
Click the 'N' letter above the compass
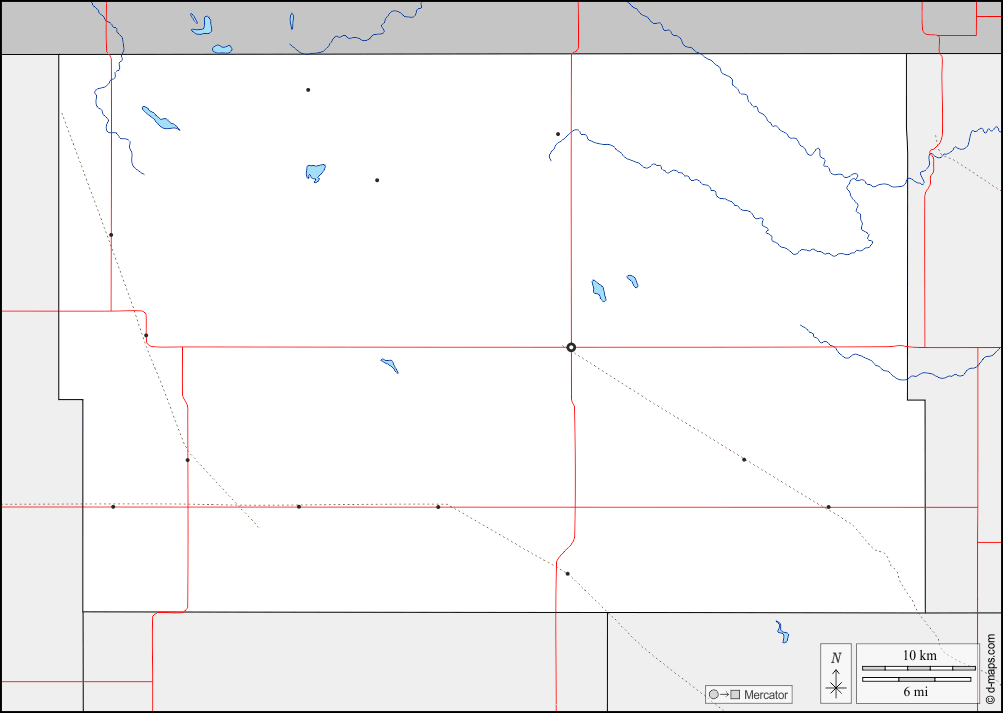click(836, 658)
